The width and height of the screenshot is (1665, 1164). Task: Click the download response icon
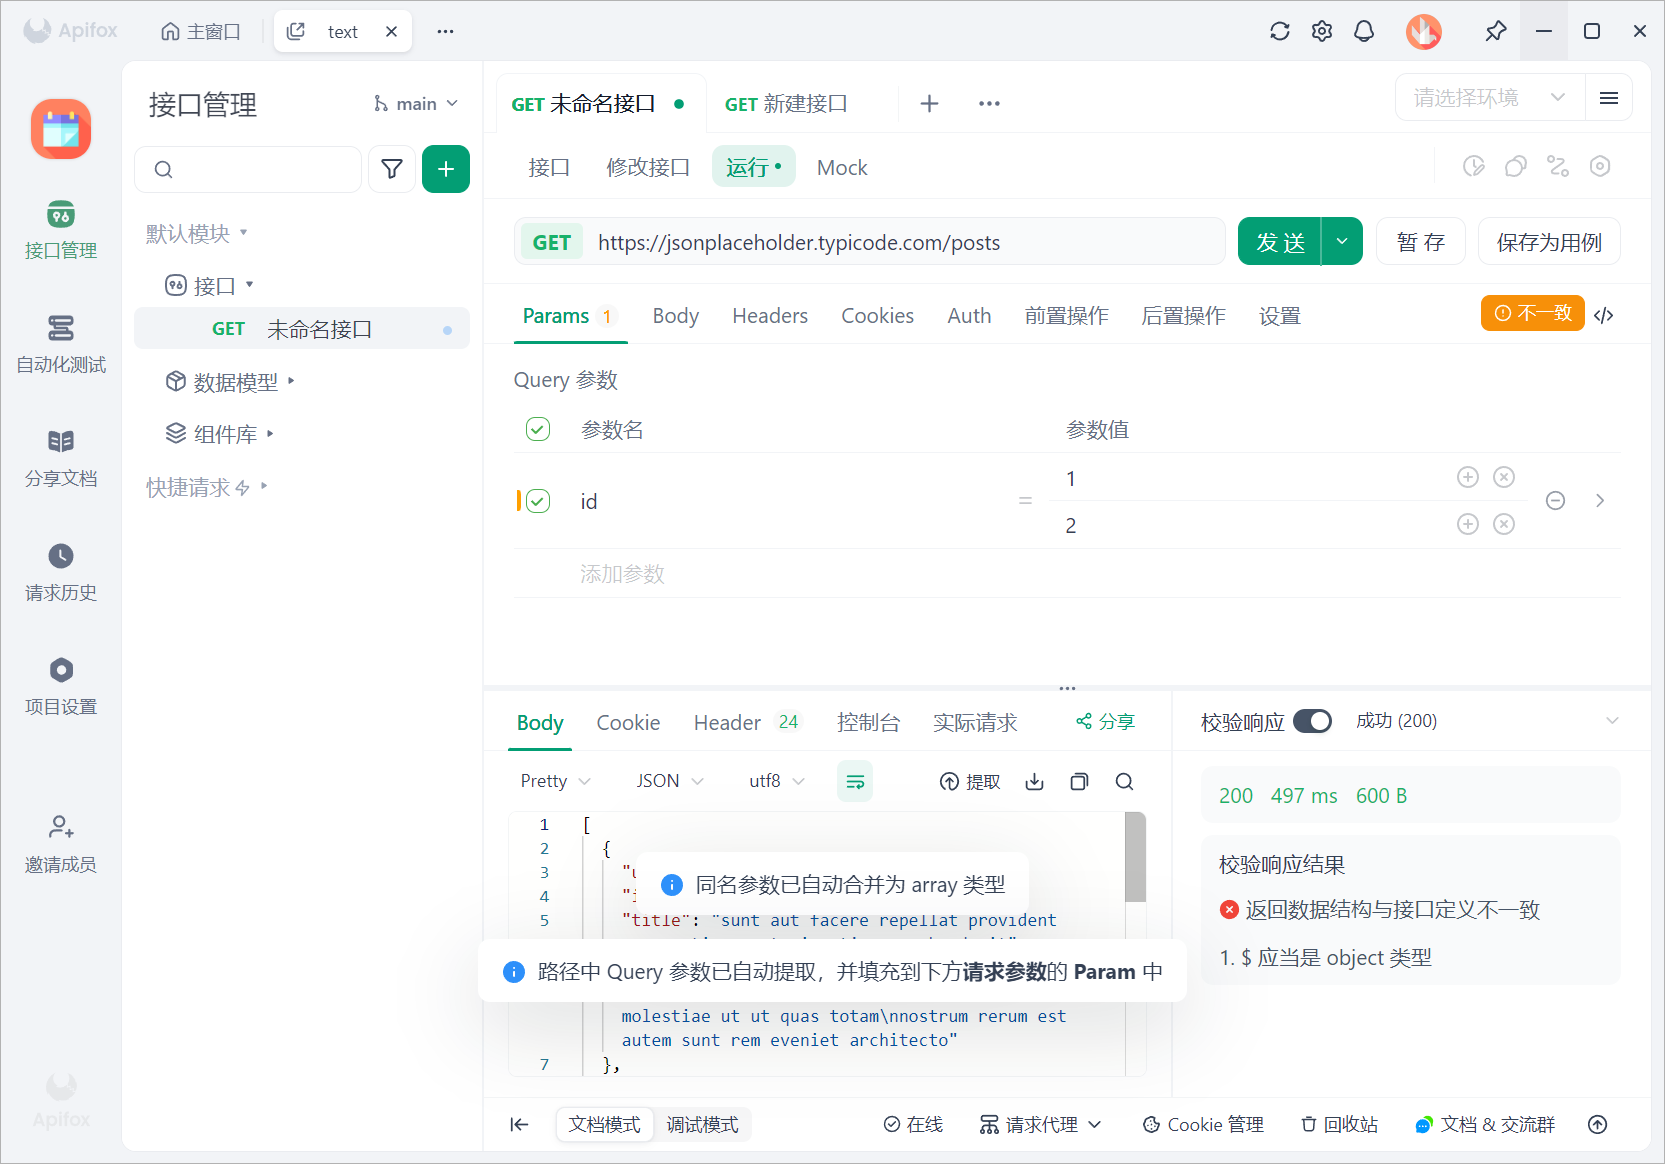1034,781
